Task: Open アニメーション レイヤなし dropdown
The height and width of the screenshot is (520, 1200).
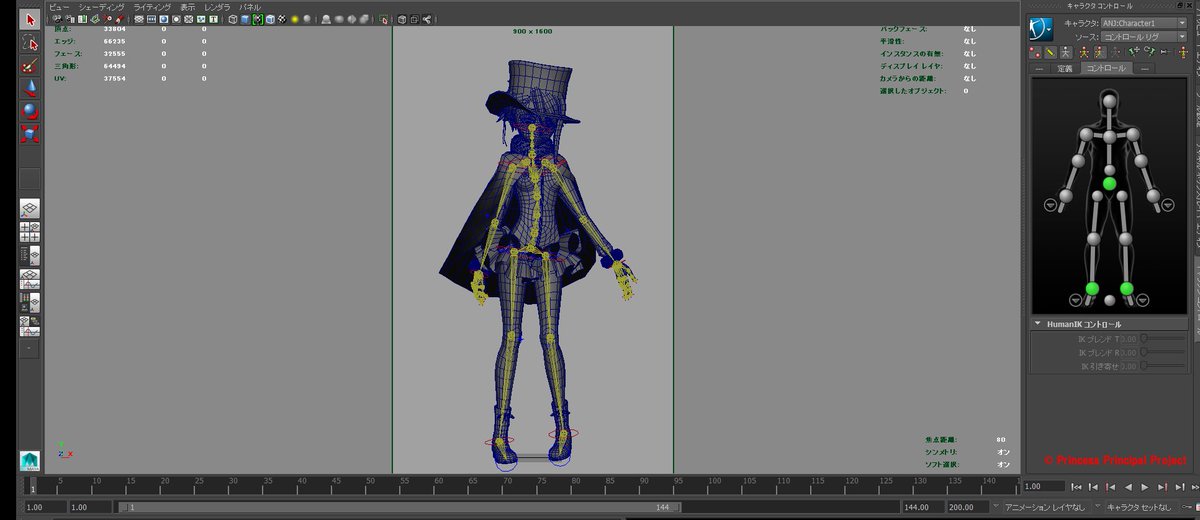Action: 1051,507
